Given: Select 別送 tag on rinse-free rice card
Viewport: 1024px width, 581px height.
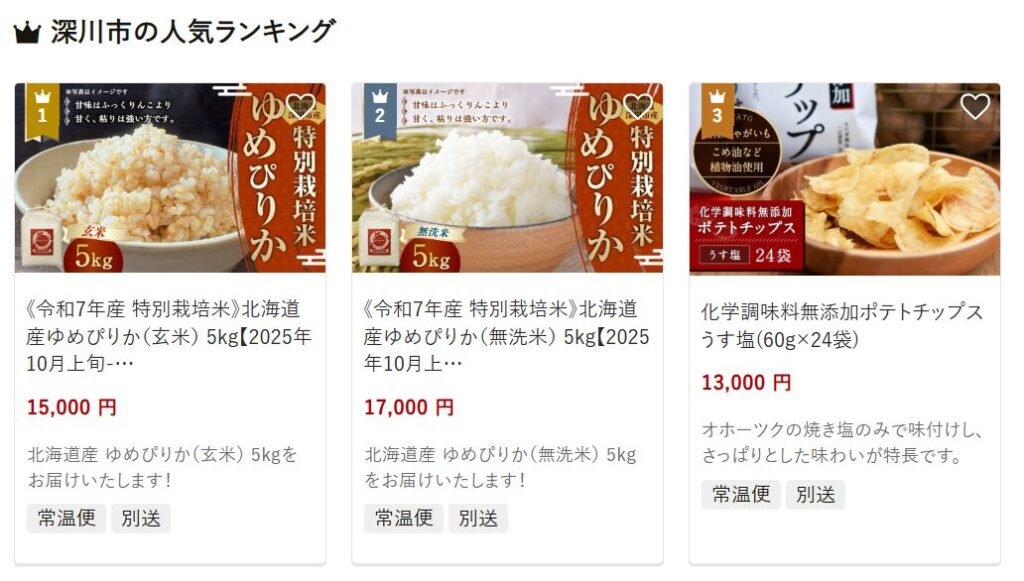Looking at the screenshot, I should [x=478, y=518].
